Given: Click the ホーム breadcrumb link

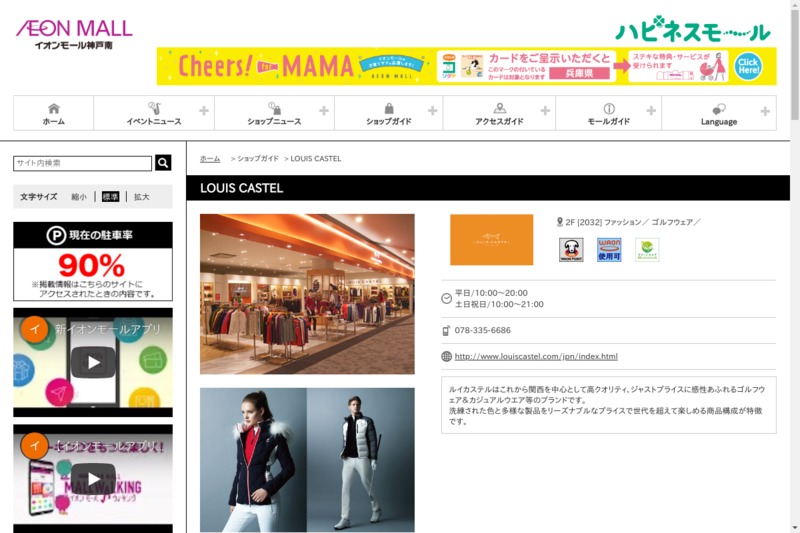Looking at the screenshot, I should click(210, 159).
